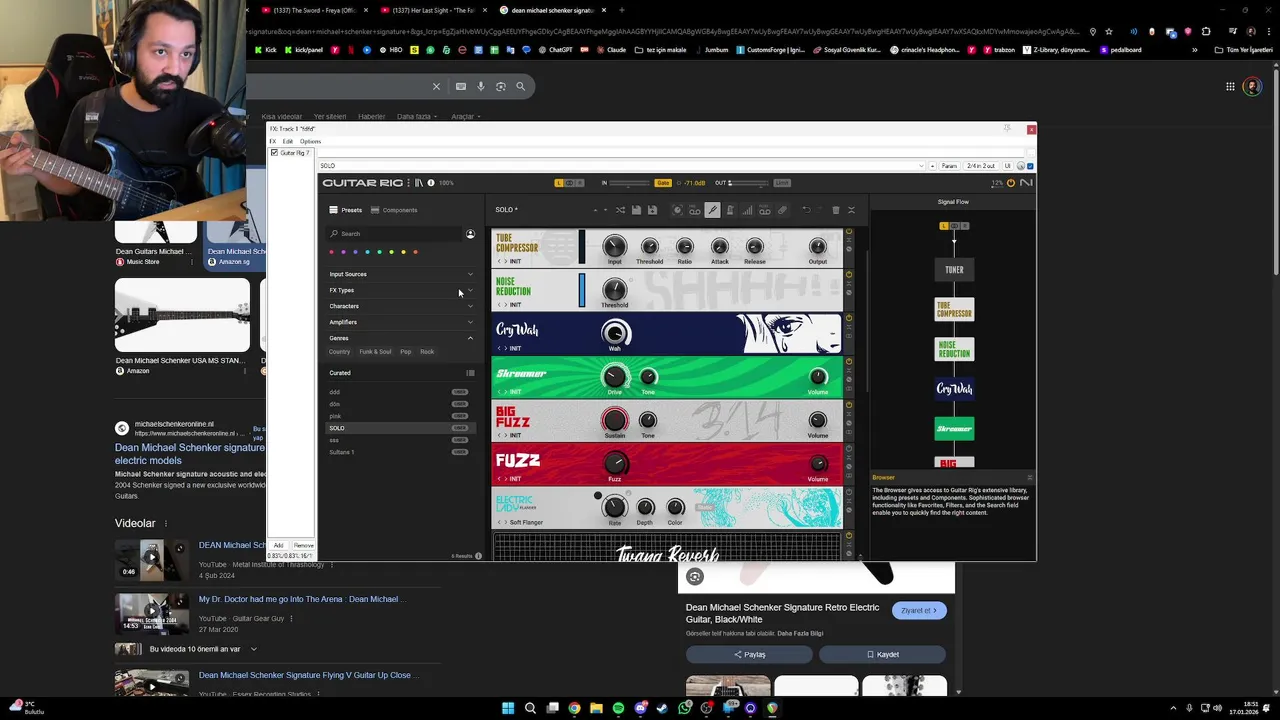
Task: Toggle Big Fuzz module power button
Action: coord(849,405)
